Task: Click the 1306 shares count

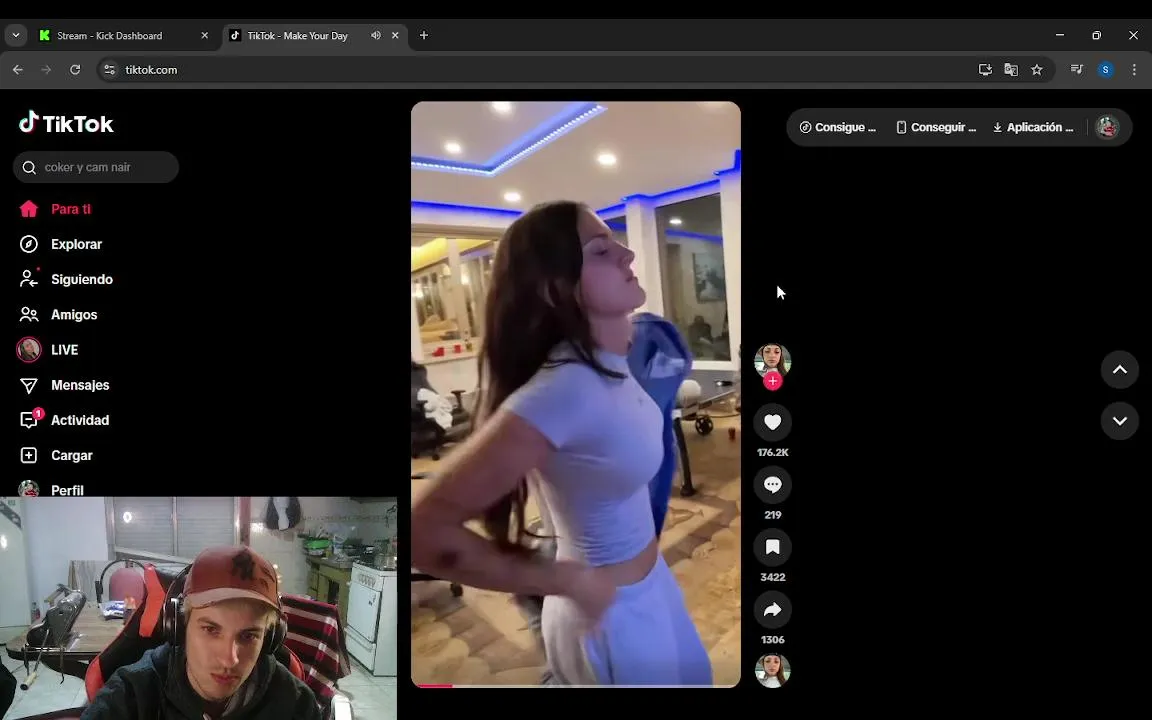Action: coord(772,640)
